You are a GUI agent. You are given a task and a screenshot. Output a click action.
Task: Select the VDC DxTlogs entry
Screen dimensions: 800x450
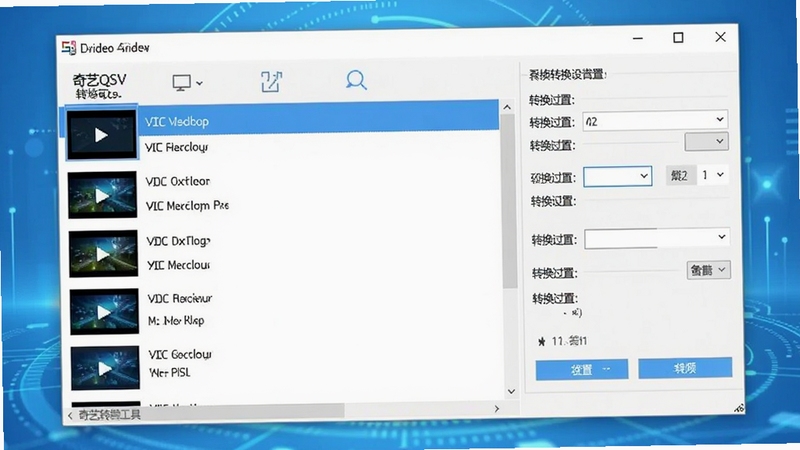tap(179, 241)
